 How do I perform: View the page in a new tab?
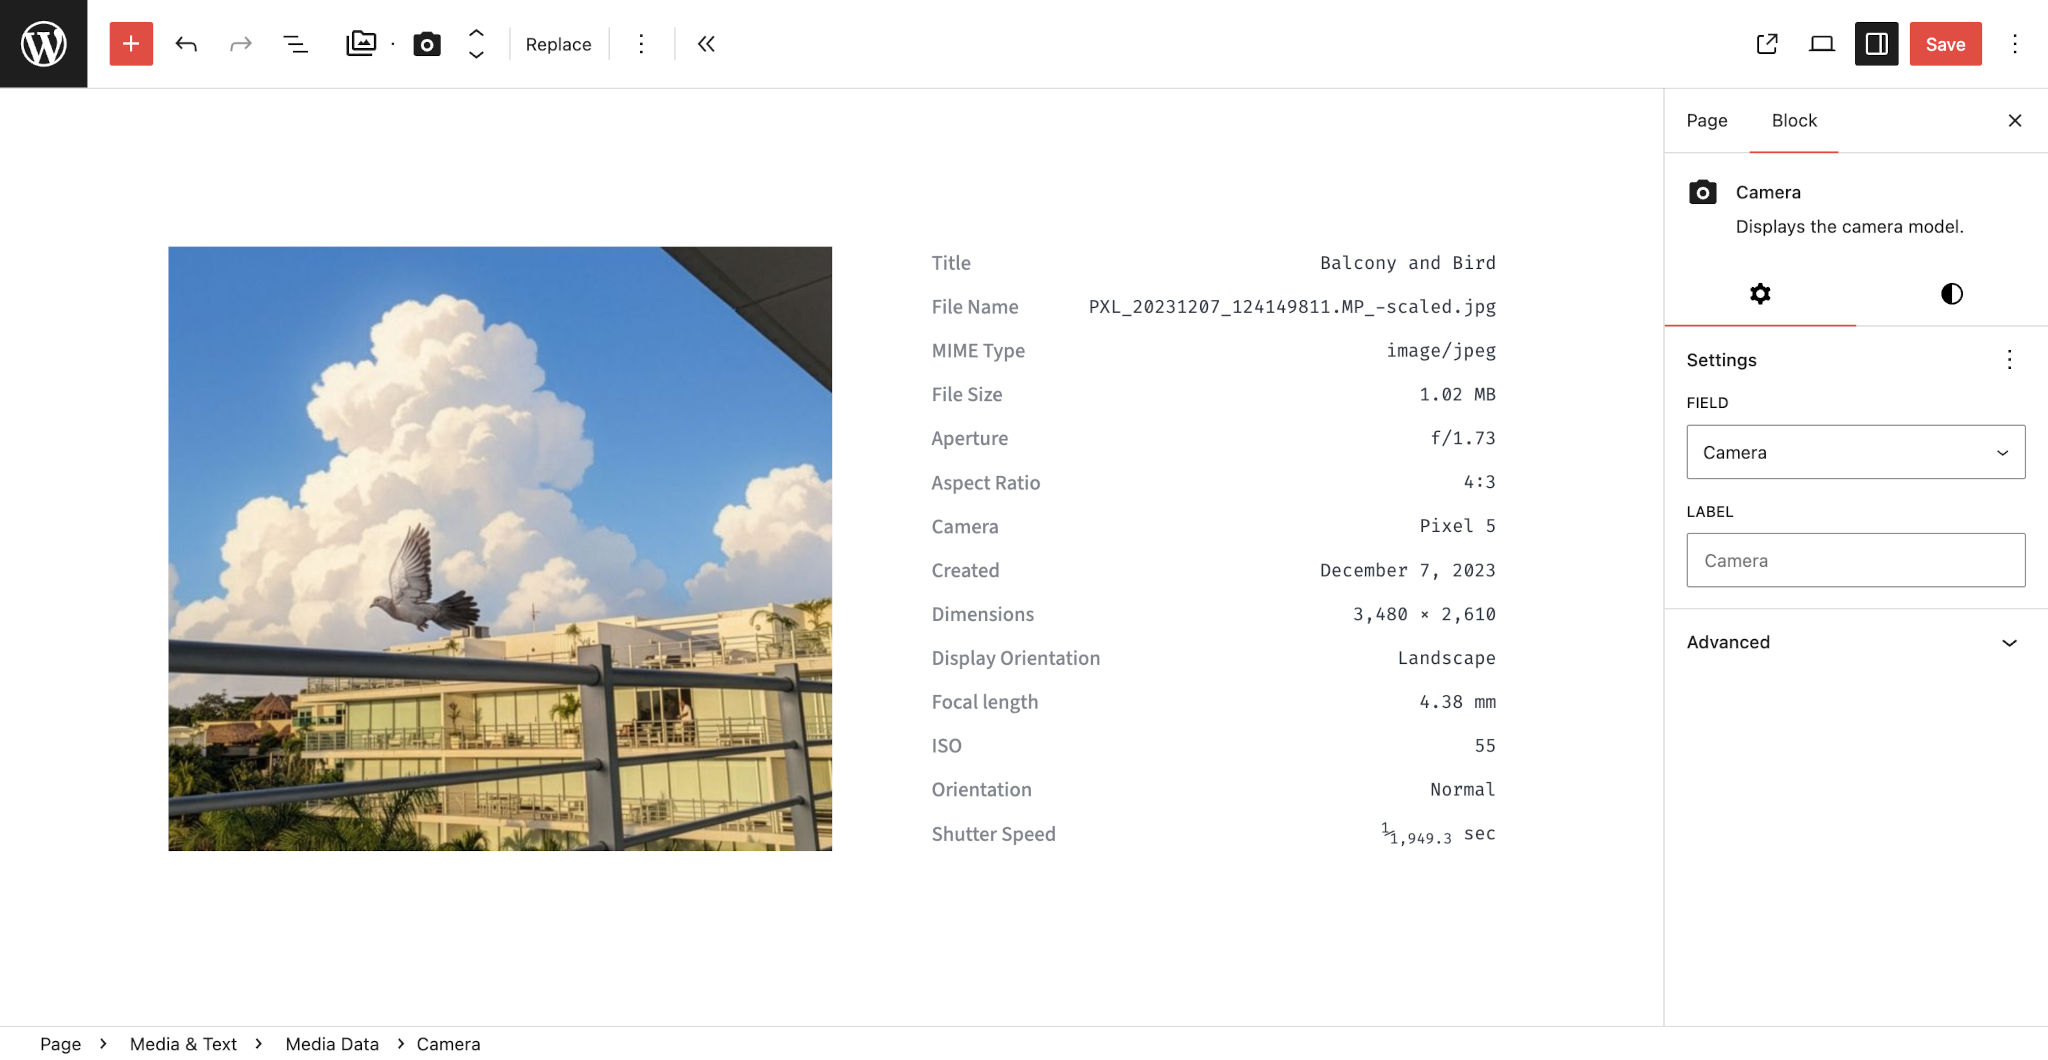point(1767,44)
